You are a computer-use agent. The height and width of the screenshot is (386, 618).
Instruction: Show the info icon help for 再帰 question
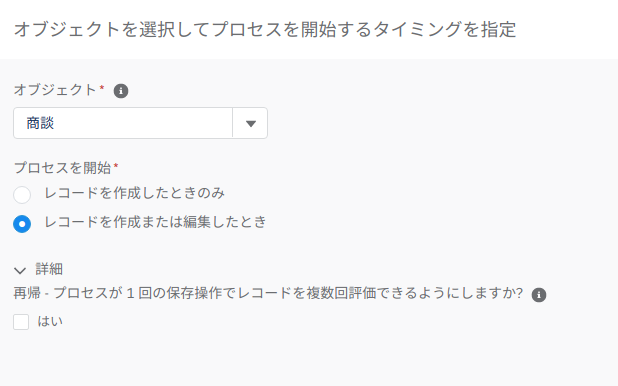[x=539, y=295]
